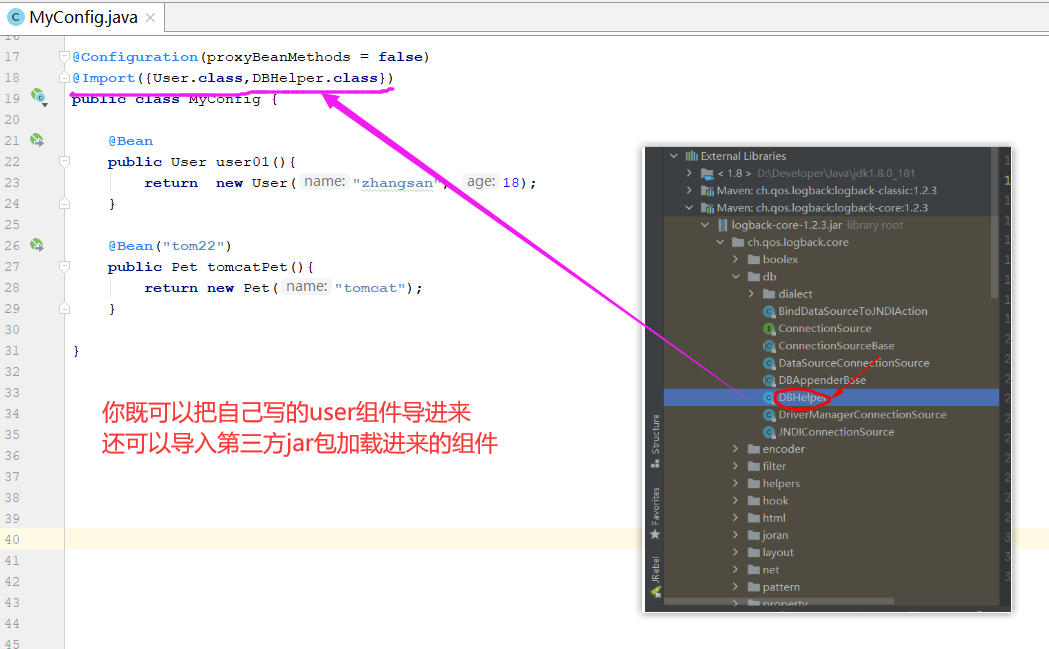Click the BindDataSourceToJNDIAction class icon
This screenshot has width=1049, height=649.
pos(767,310)
